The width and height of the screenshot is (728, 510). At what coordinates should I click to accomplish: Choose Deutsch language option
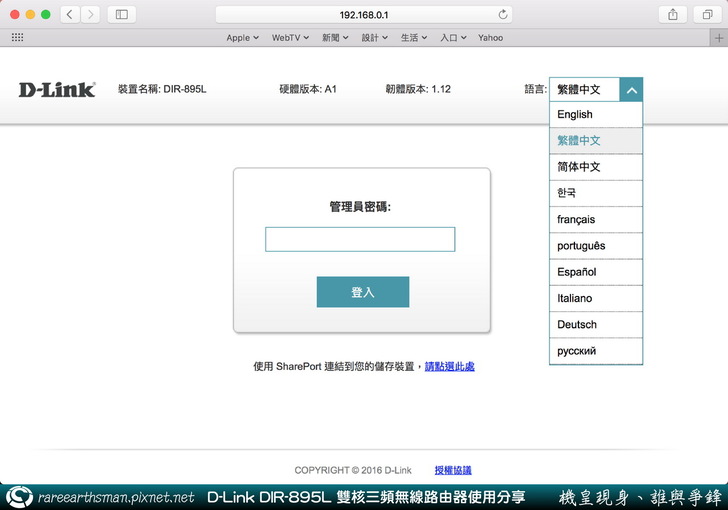596,324
